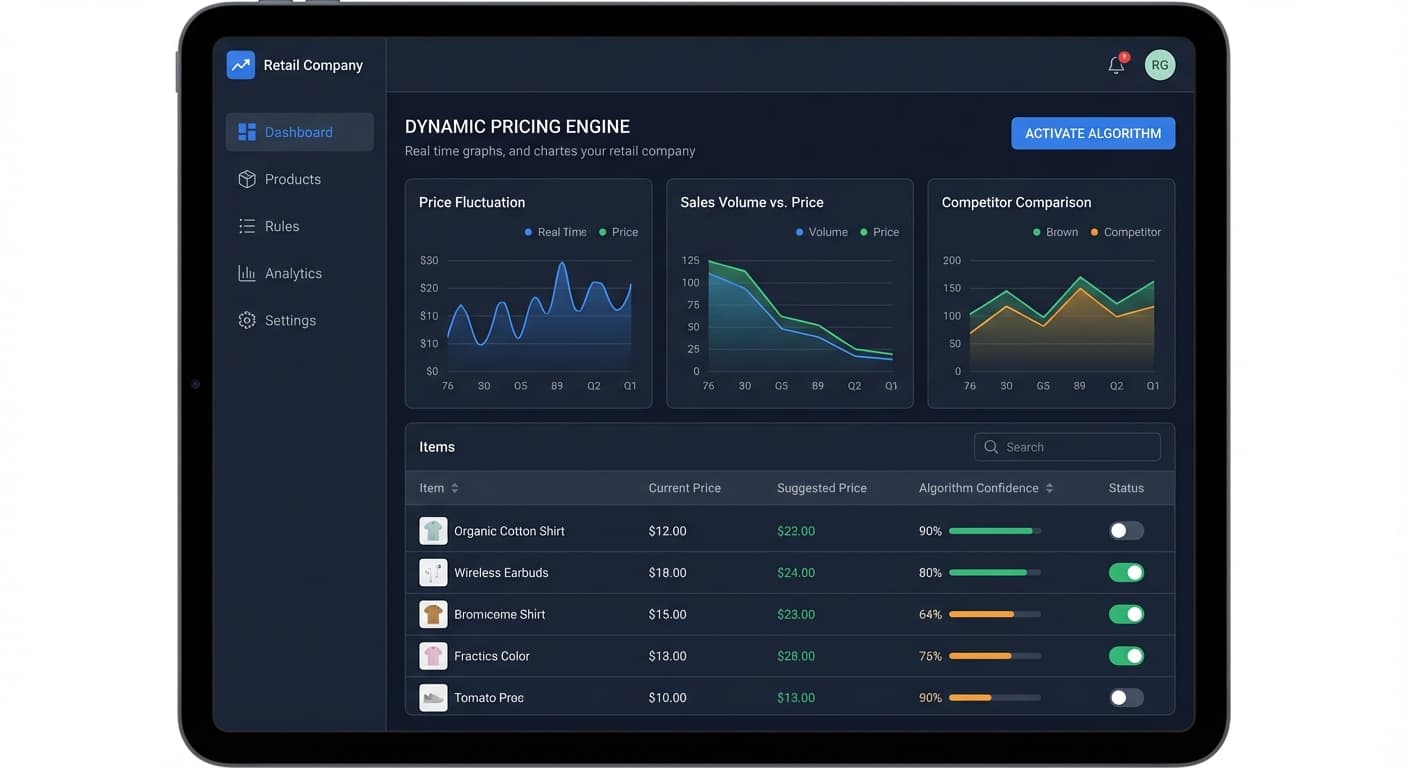Open notifications via the bell icon
Viewport: 1408px width, 768px height.
point(1114,64)
